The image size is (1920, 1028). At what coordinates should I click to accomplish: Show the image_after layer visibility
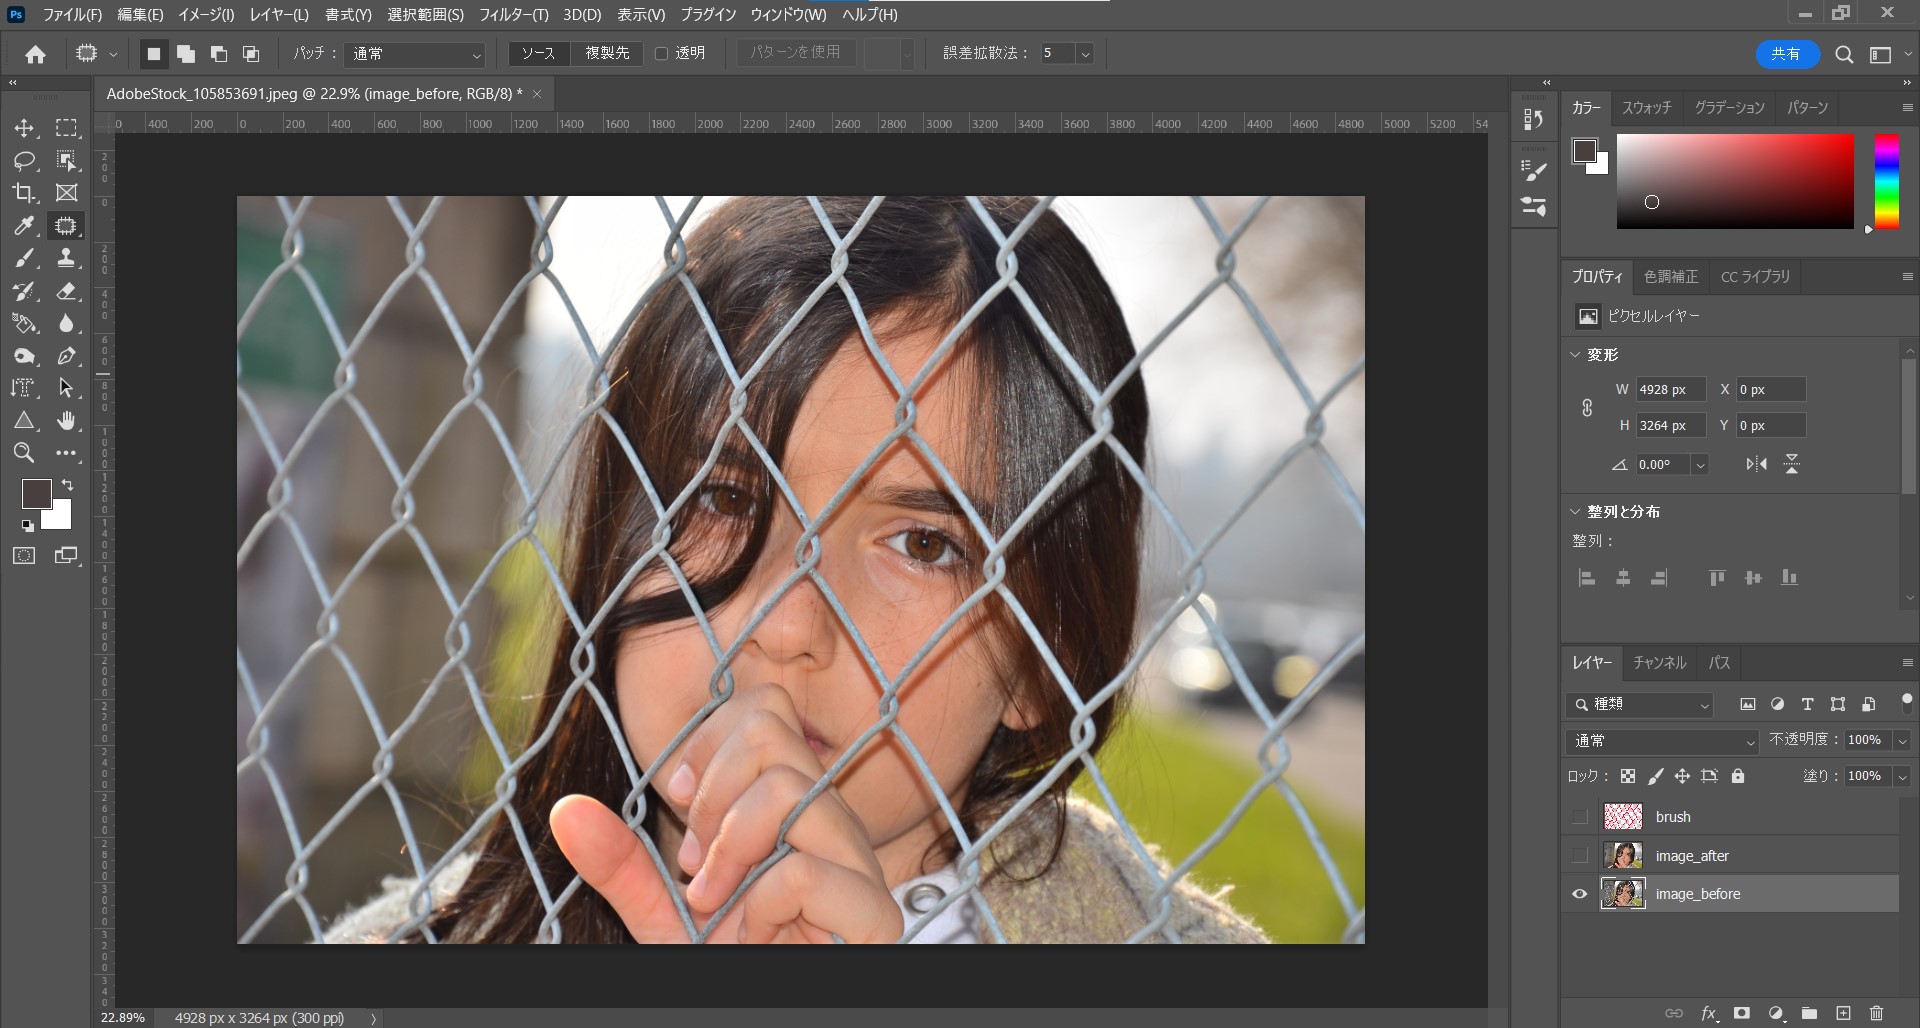tap(1580, 856)
